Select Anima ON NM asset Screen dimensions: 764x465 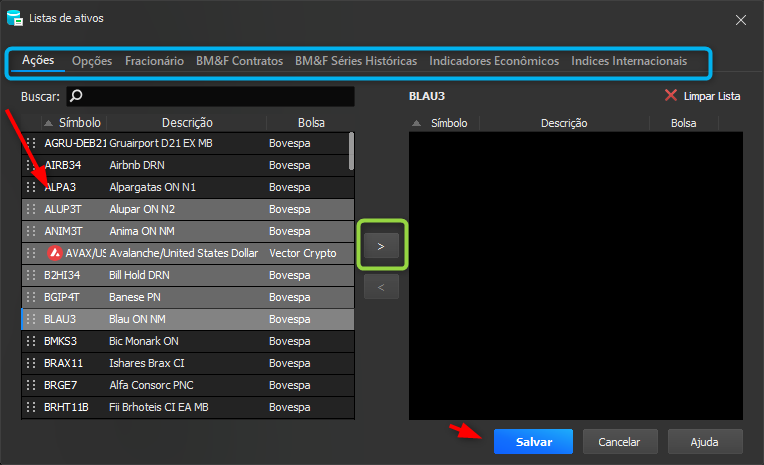188,231
